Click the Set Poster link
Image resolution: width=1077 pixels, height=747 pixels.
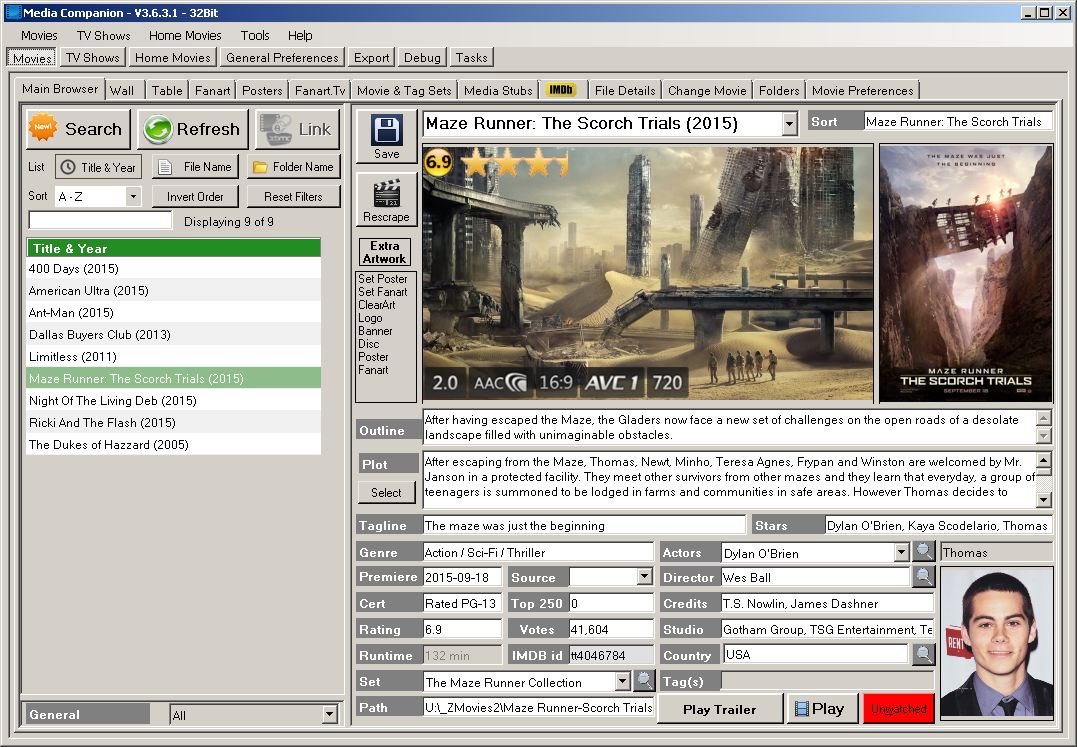383,279
